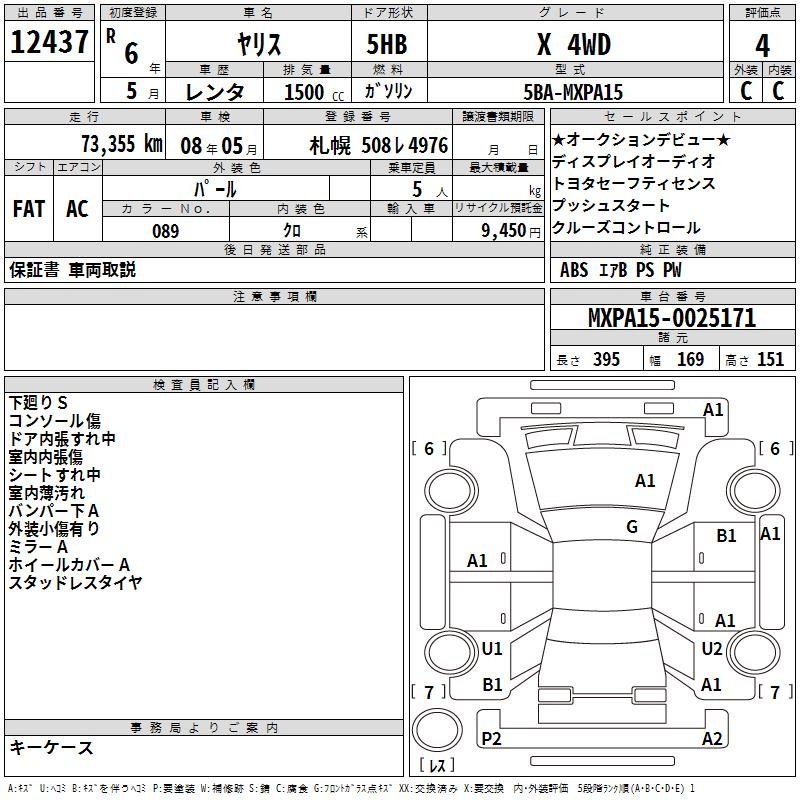Click the lot number 12437
Image resolution: width=800 pixels, height=800 pixels.
48,43
